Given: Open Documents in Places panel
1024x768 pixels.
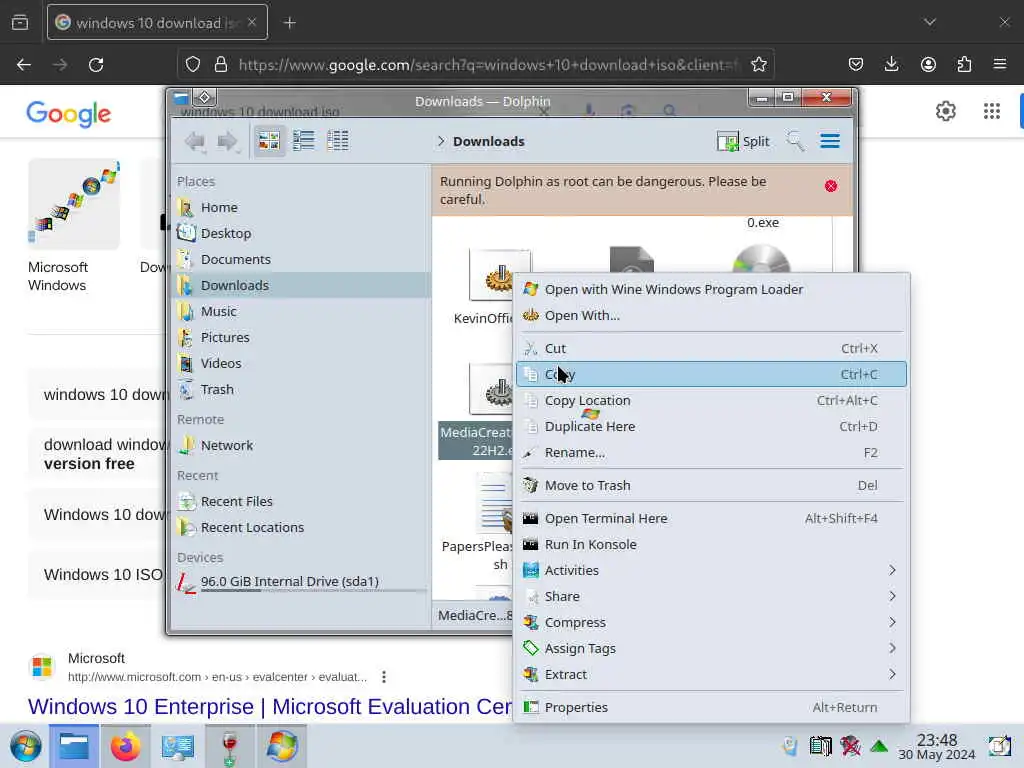Looking at the screenshot, I should [300, 259].
